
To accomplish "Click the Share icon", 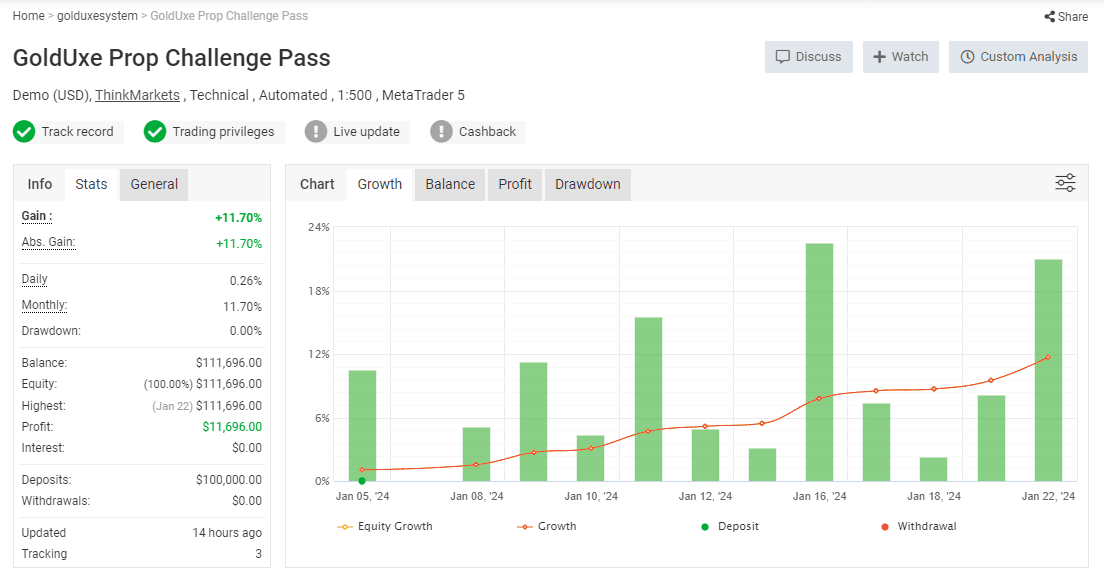I will pos(1049,16).
